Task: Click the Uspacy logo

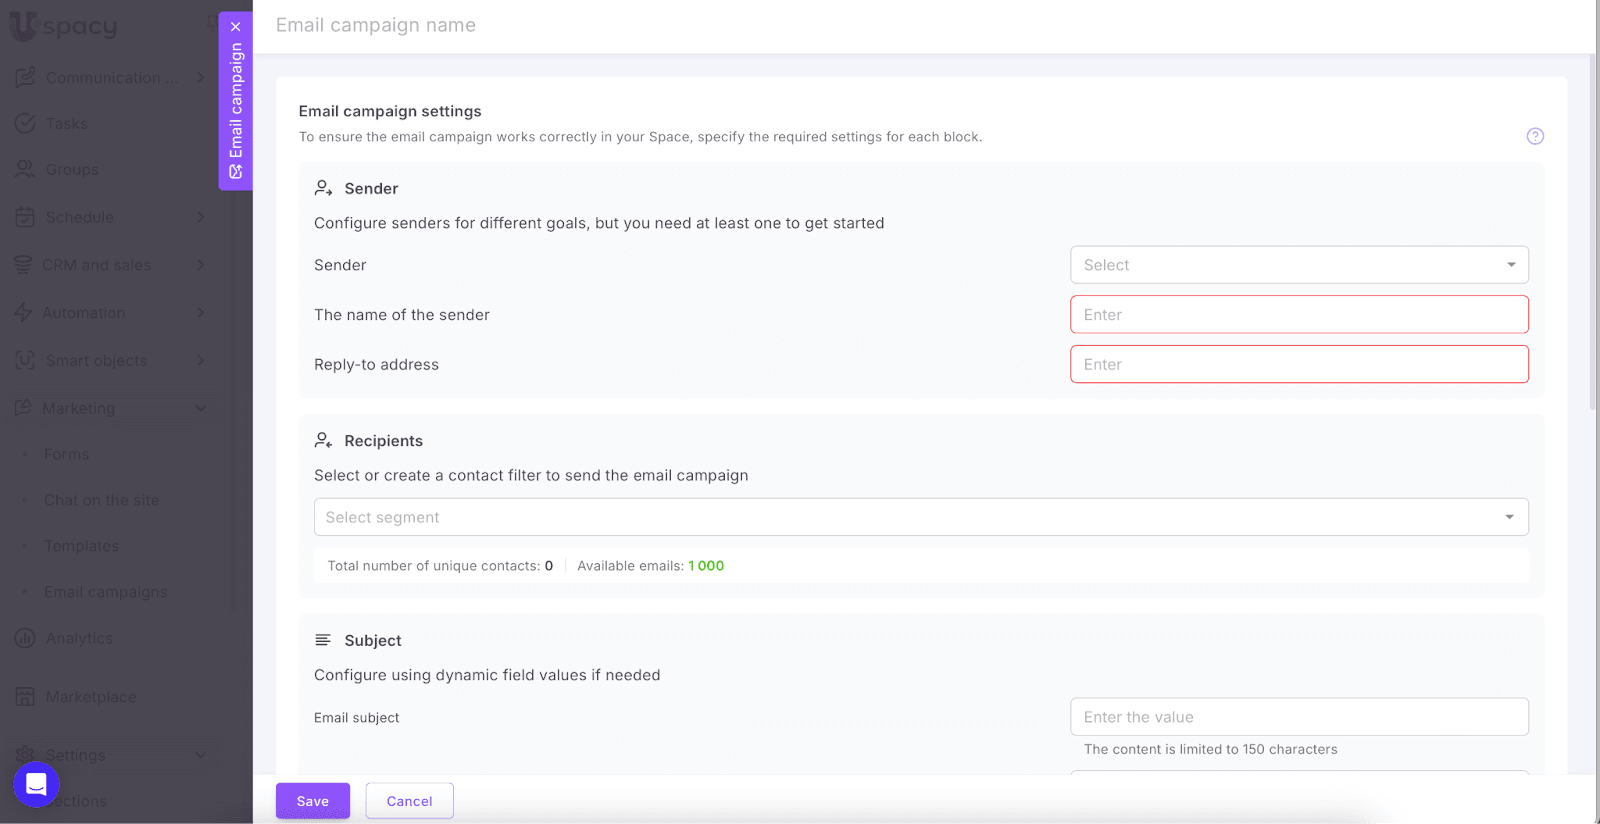Action: (64, 26)
